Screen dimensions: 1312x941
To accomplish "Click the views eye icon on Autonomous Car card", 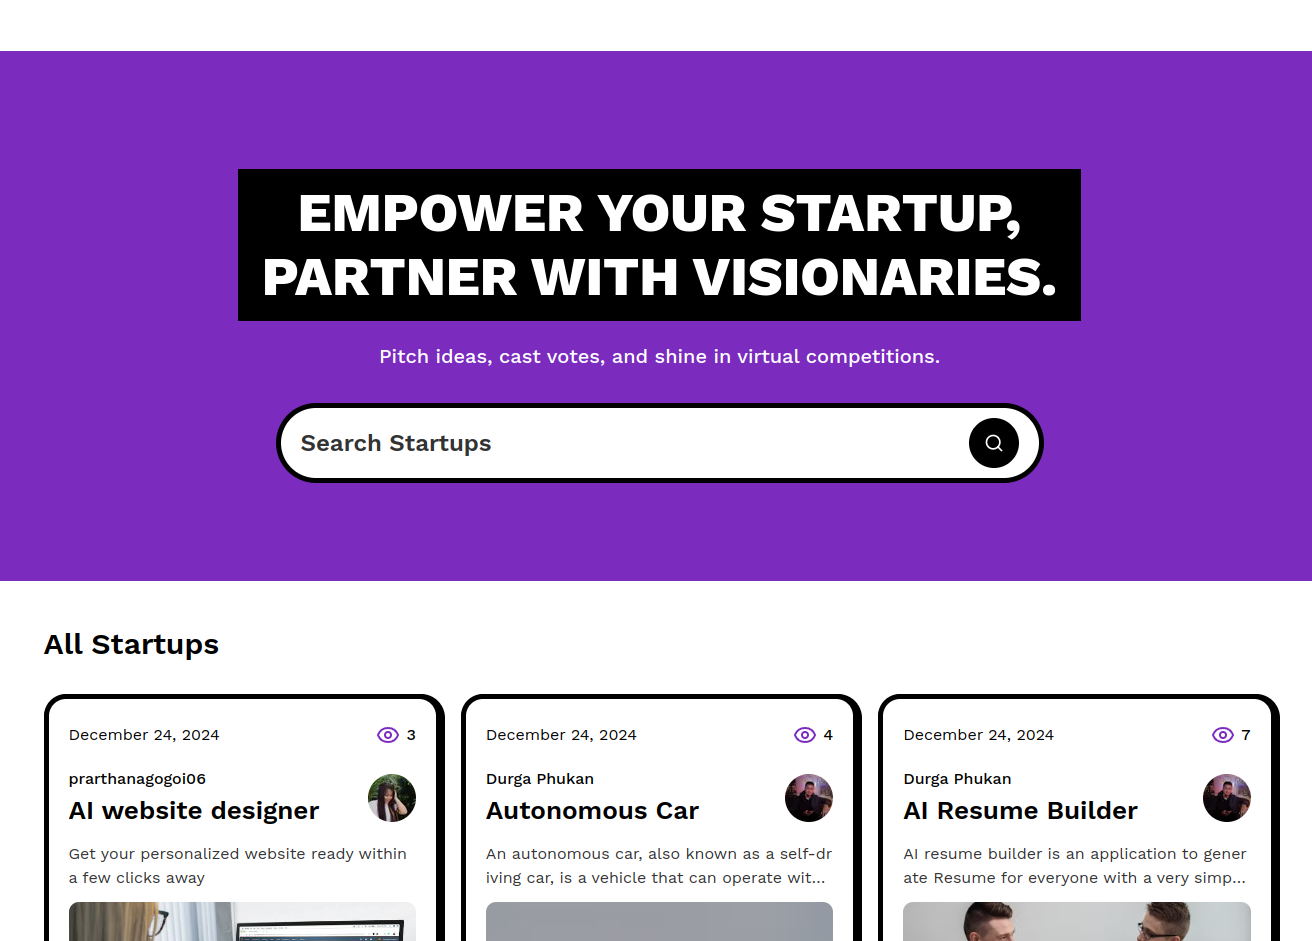I will [x=805, y=735].
